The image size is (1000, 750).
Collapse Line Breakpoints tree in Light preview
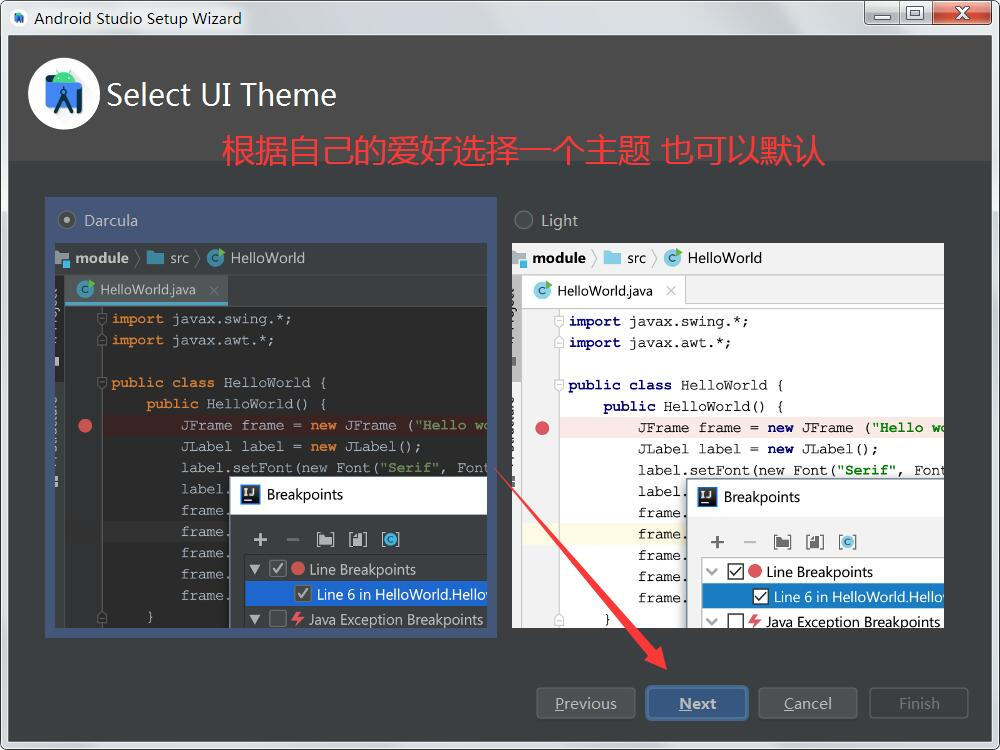(x=712, y=571)
